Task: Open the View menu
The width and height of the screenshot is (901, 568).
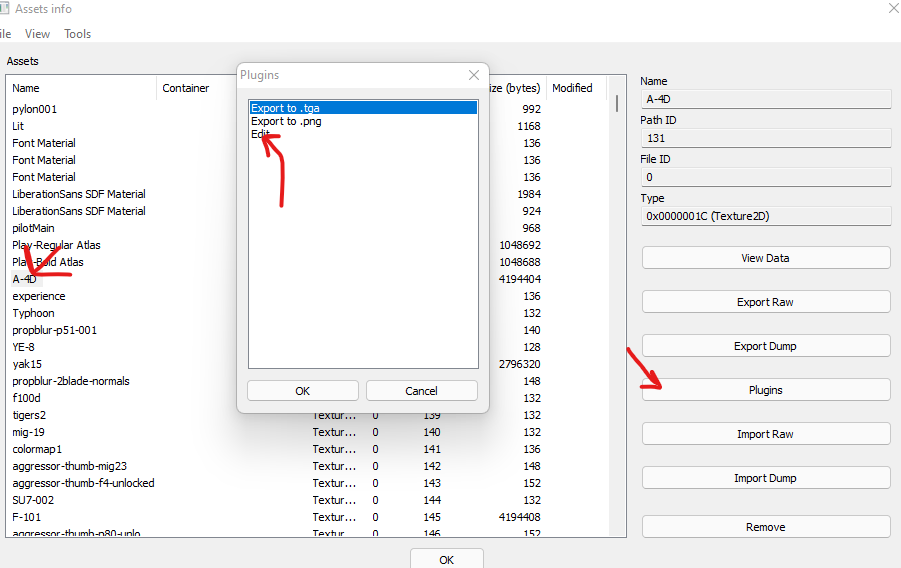Action: 37,34
